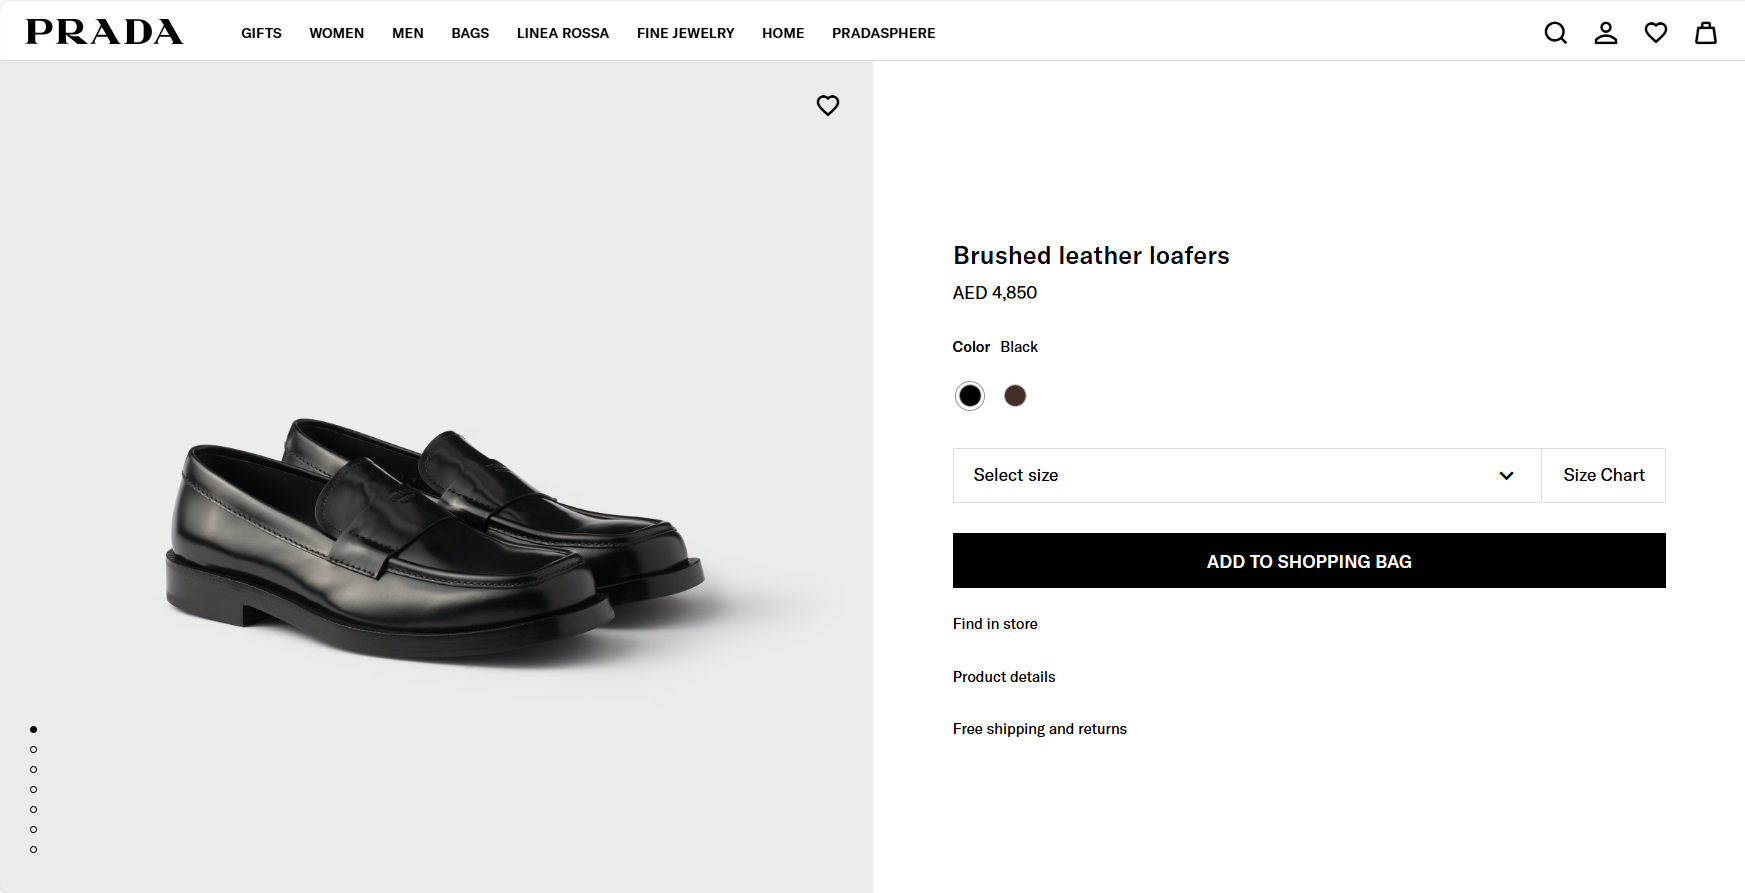The width and height of the screenshot is (1745, 893).
Task: Choose the brown color swatch
Action: (1015, 396)
